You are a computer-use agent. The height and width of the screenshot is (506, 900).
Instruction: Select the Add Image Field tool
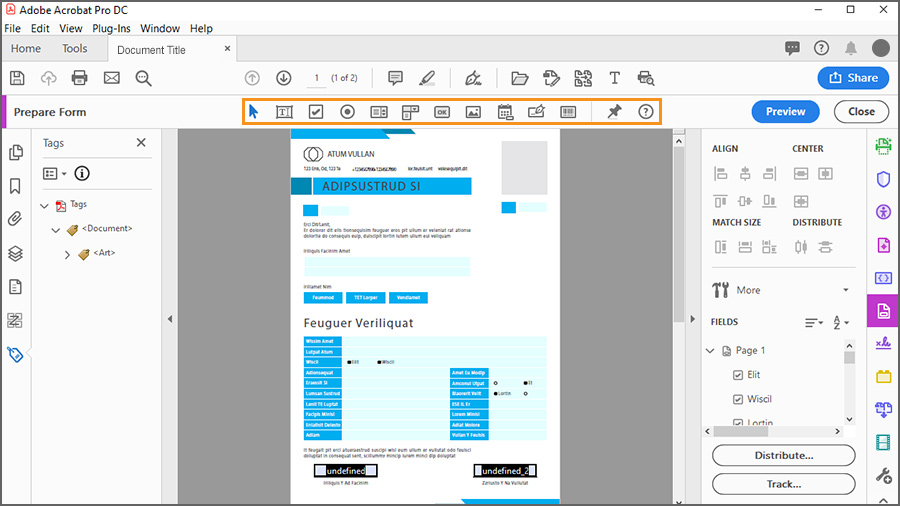click(x=473, y=112)
